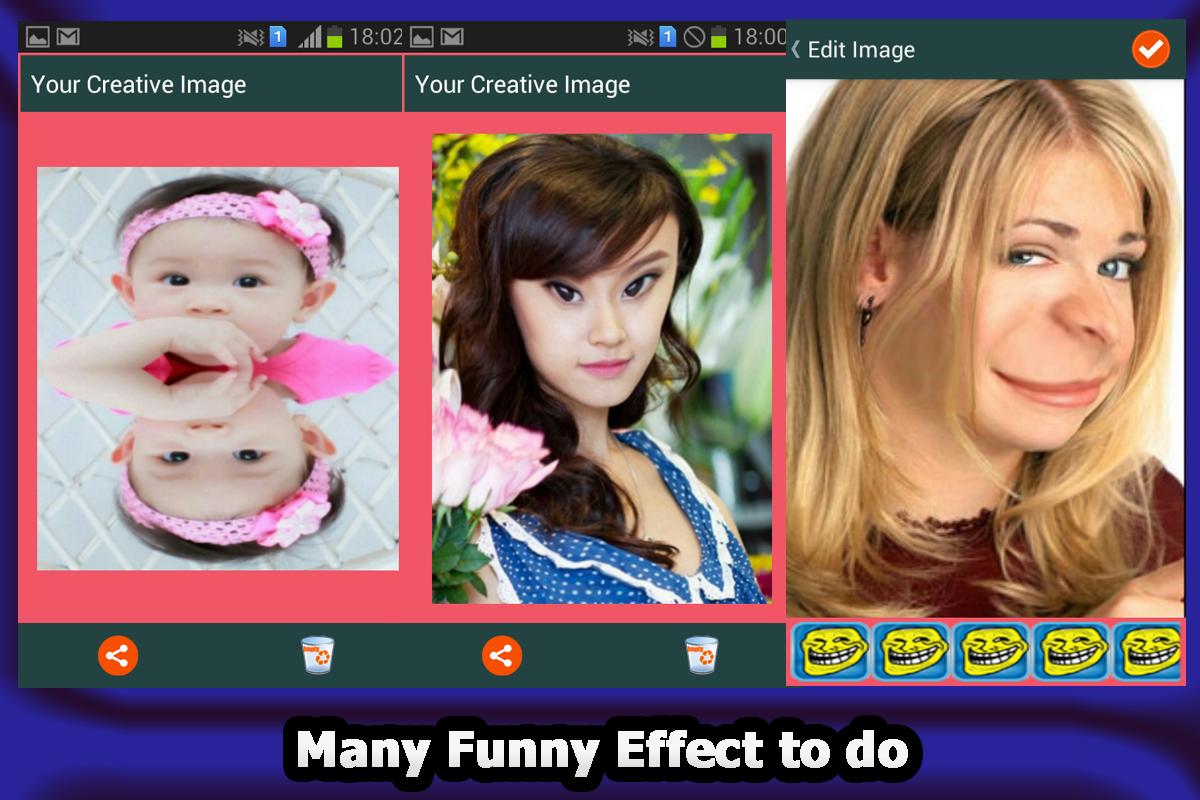Viewport: 1200px width, 800px height.
Task: Open the big-eyed brunette woman image
Action: pos(602,368)
